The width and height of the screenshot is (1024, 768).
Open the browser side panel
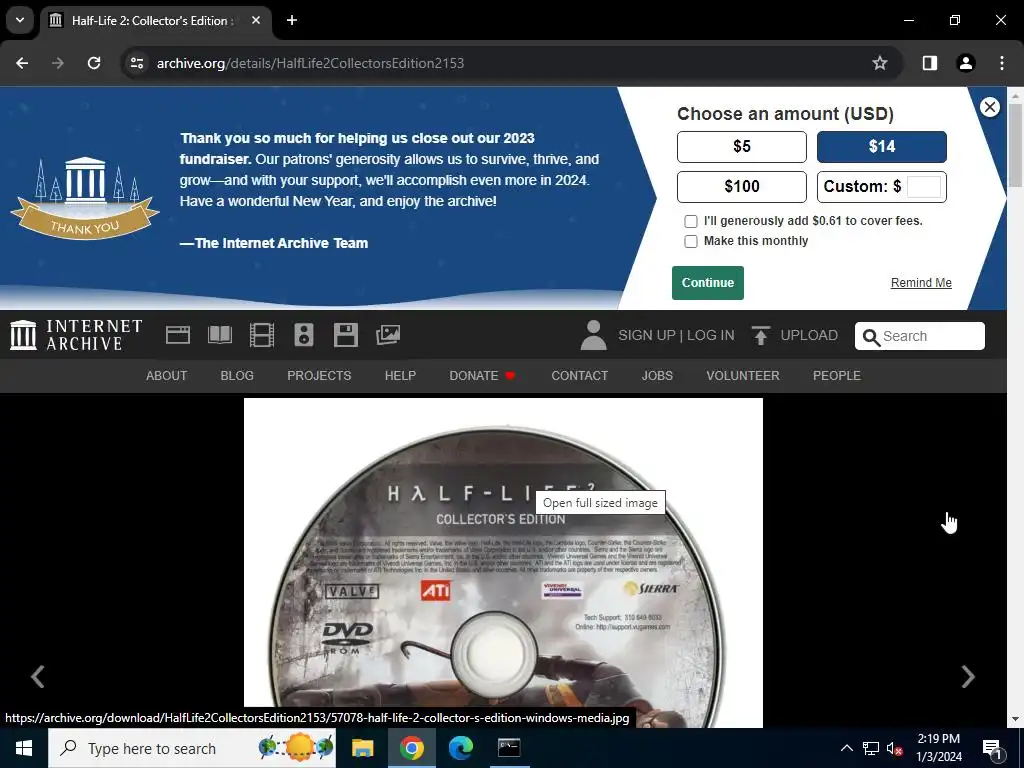point(929,63)
